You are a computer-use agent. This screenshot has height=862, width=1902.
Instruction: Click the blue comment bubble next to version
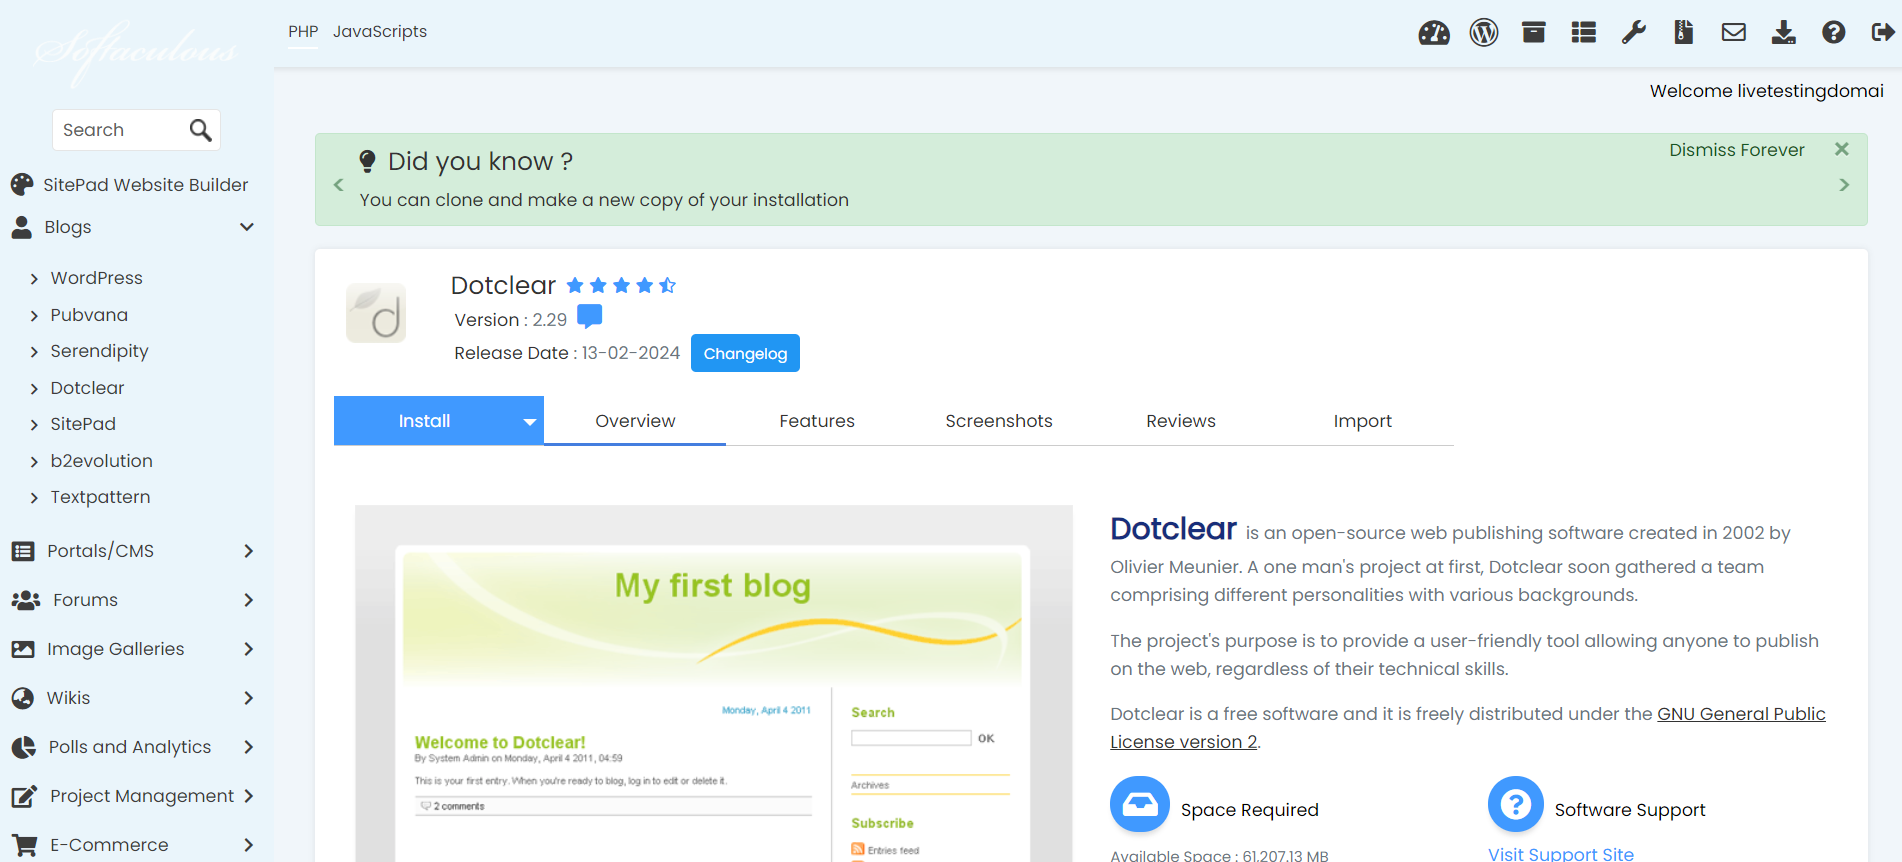(x=590, y=317)
